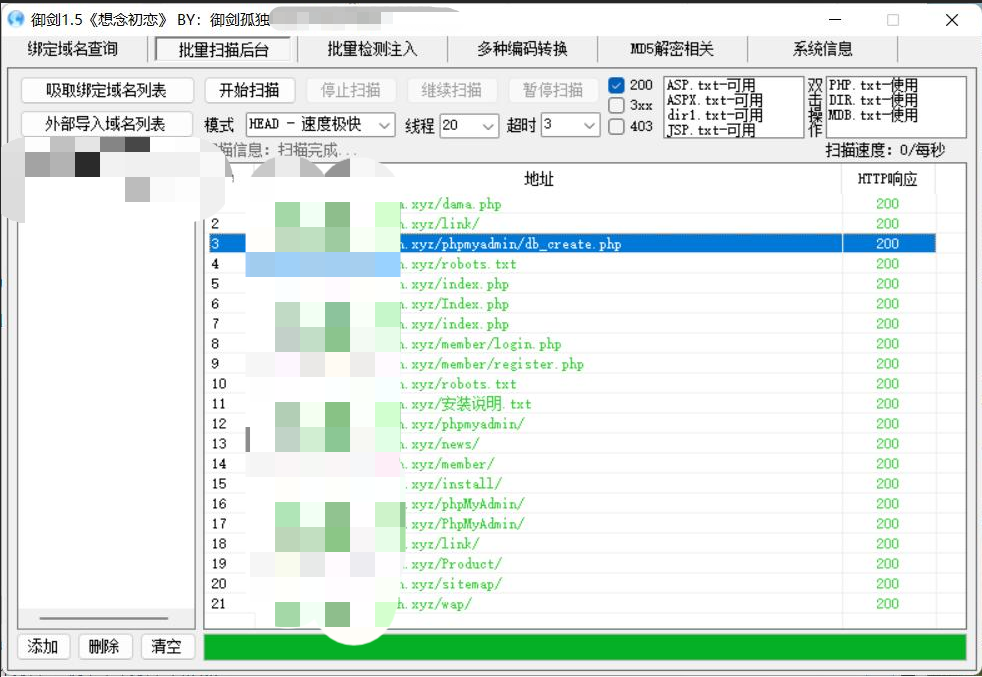Click the HTTP响应 column header
The image size is (982, 677).
tap(888, 179)
